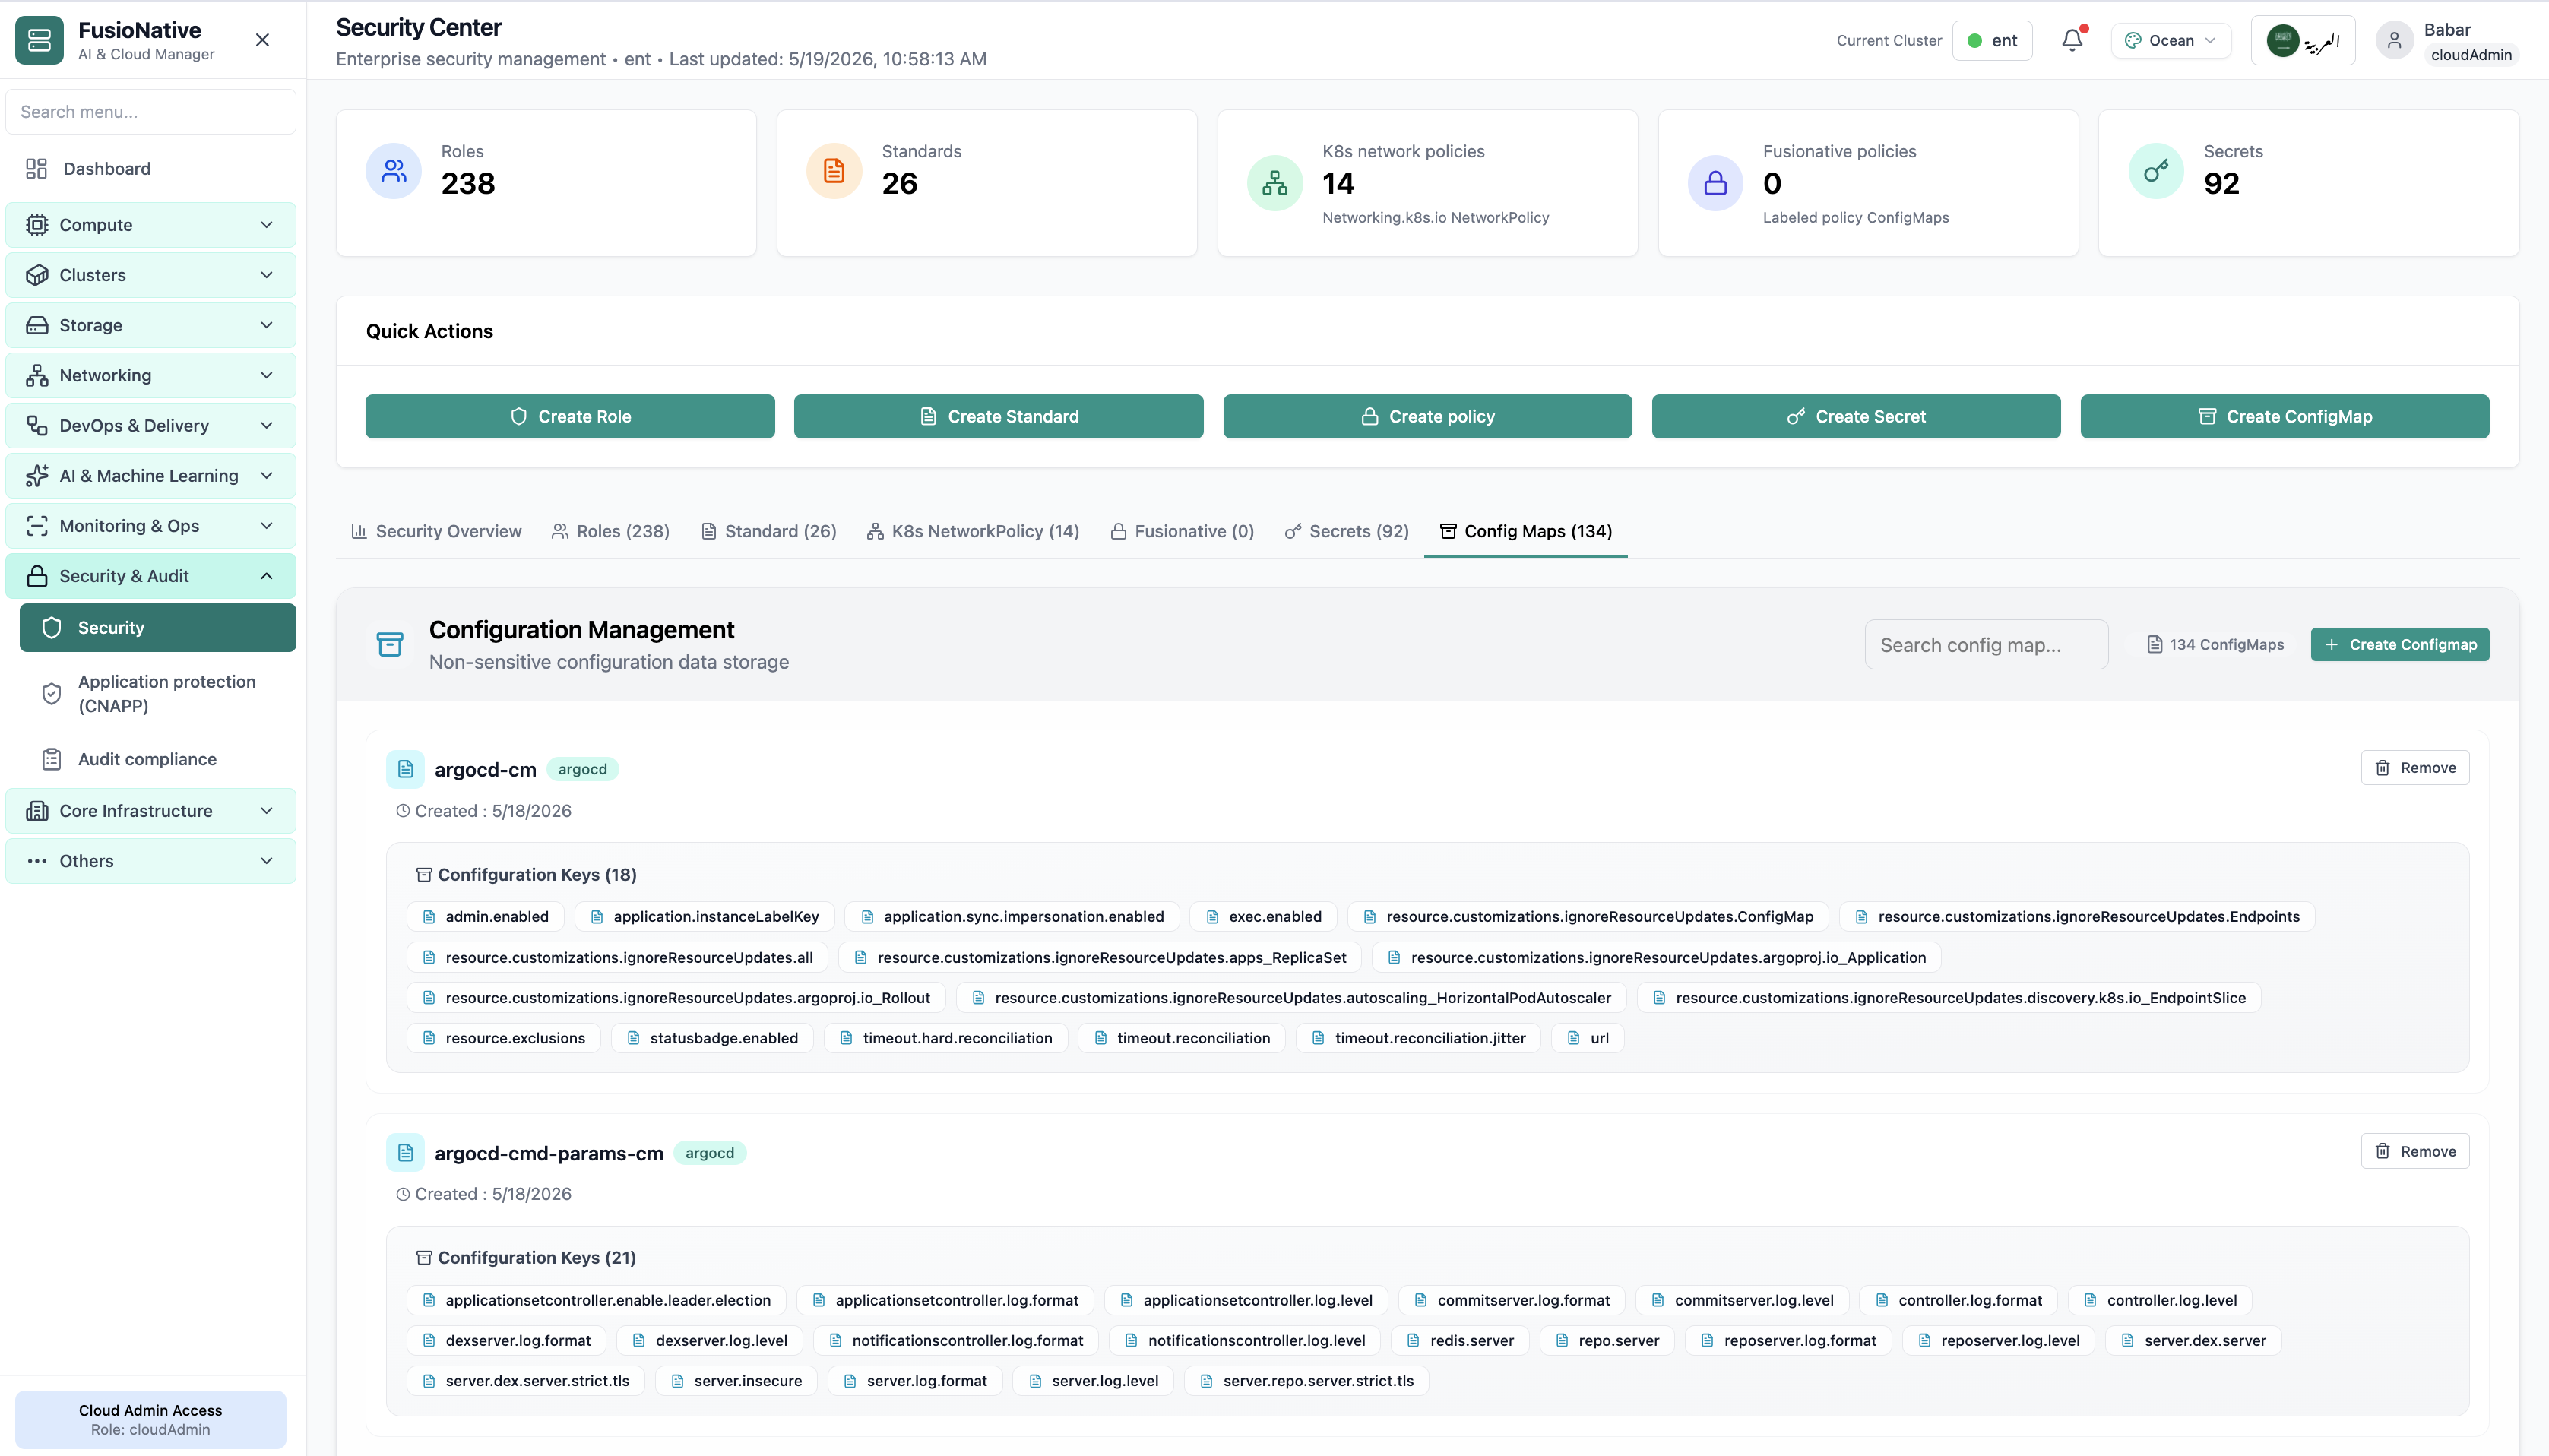
Task: Expand the Clusters menu
Action: [151, 275]
